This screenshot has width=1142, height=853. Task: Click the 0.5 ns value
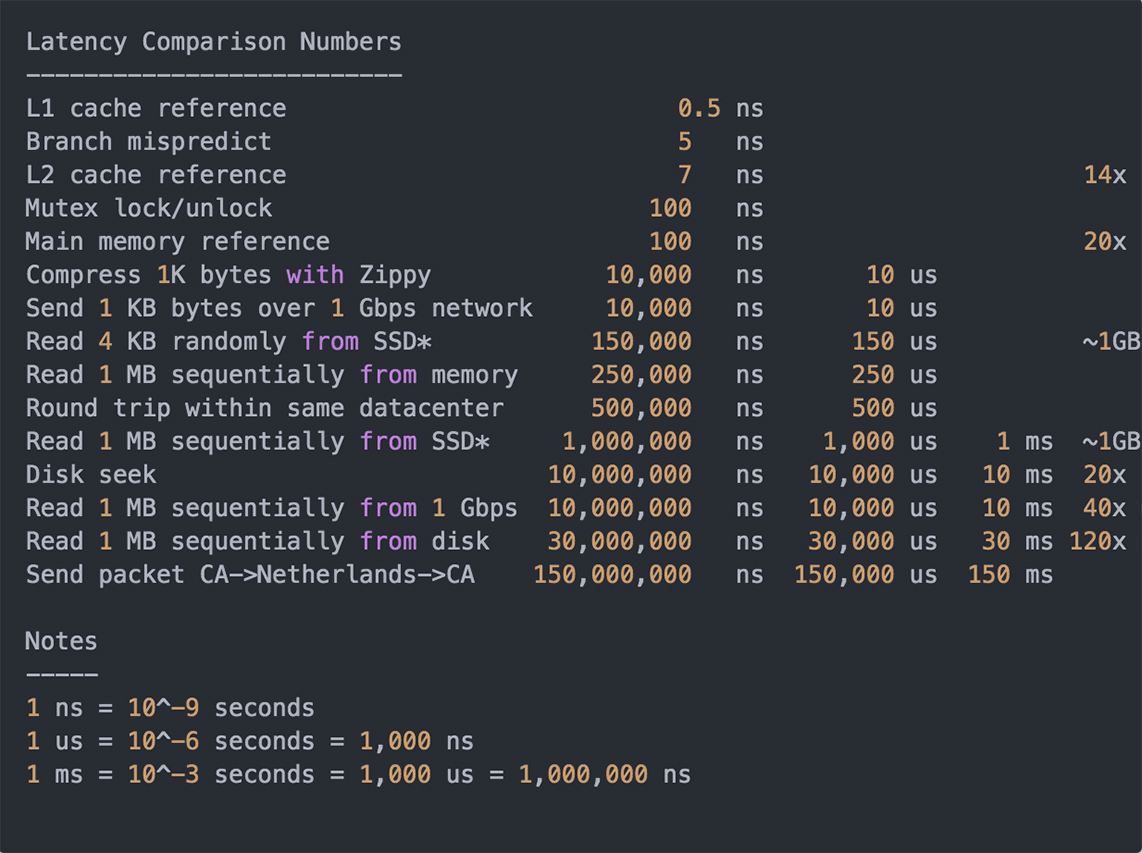[x=699, y=108]
